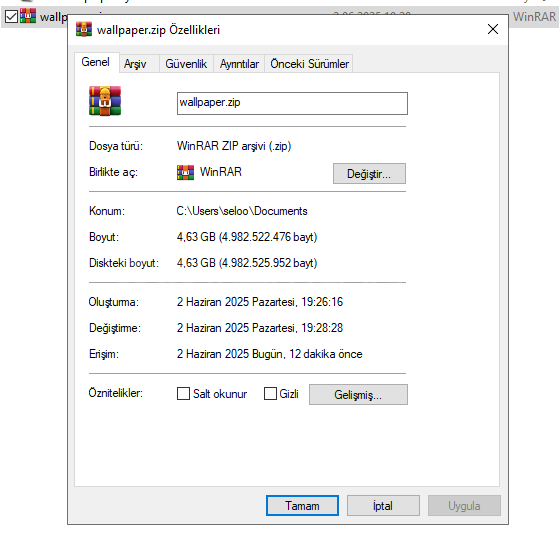The height and width of the screenshot is (560, 559).
Task: Select the wallpaper file icon in the background list
Action: tap(28, 16)
